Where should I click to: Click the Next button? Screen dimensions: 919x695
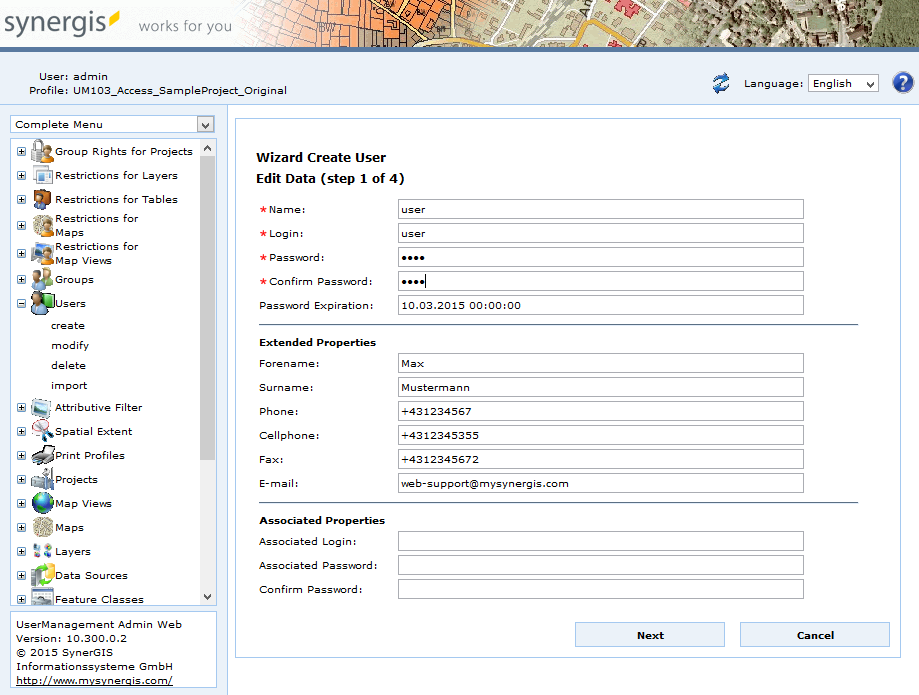(649, 635)
